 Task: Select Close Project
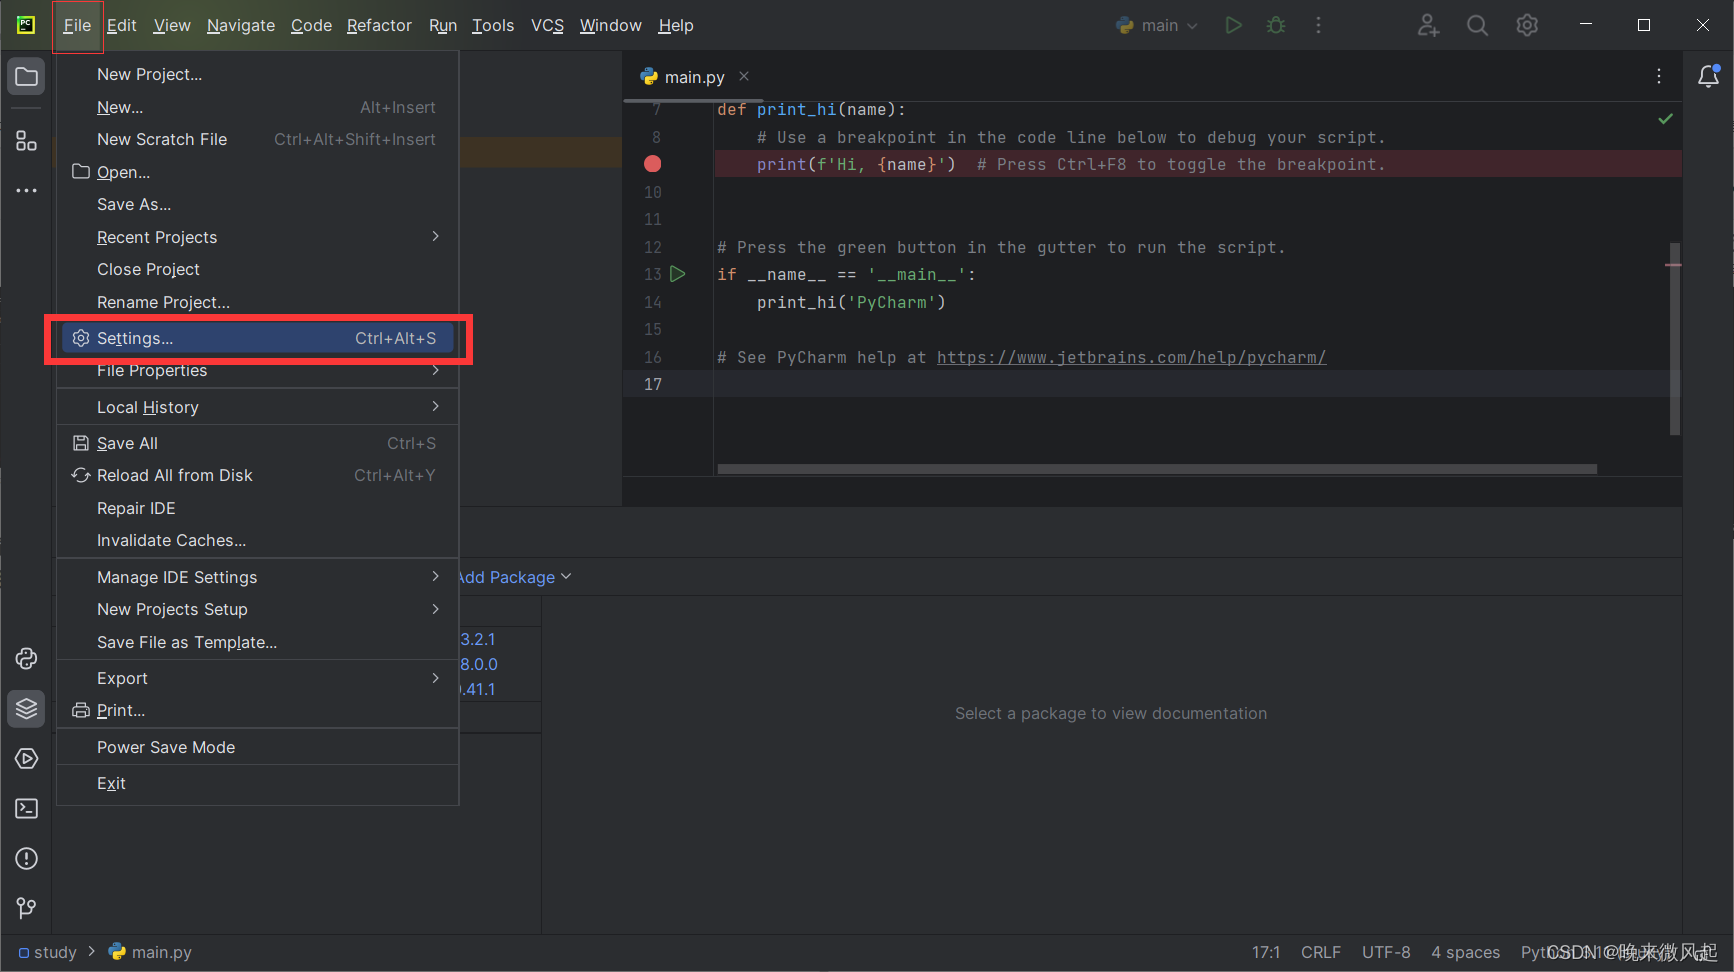(258, 269)
